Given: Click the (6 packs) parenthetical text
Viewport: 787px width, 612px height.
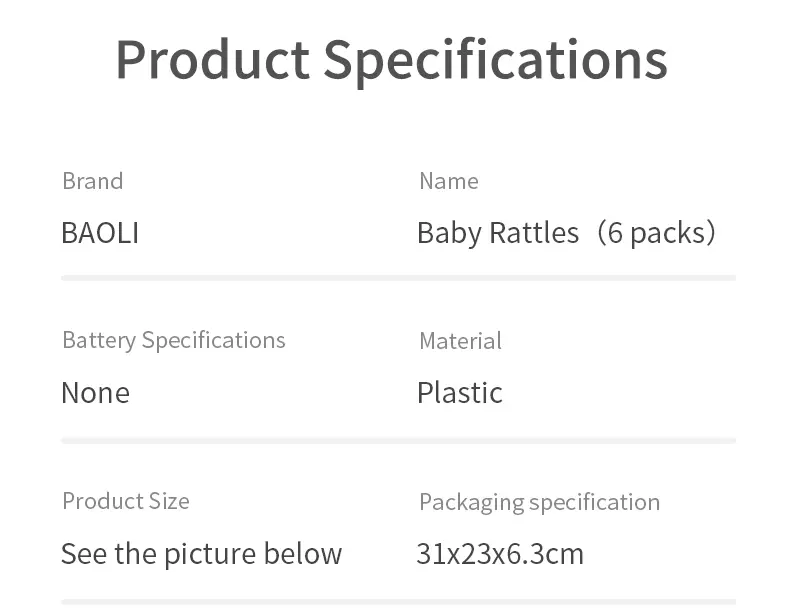Looking at the screenshot, I should [656, 233].
